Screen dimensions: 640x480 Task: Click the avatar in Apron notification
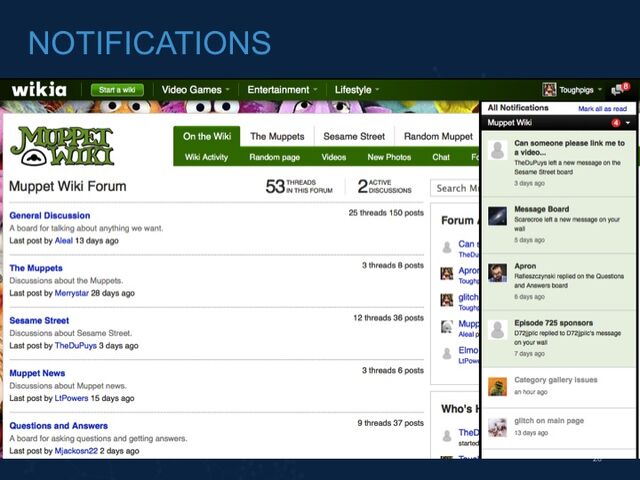tap(498, 273)
